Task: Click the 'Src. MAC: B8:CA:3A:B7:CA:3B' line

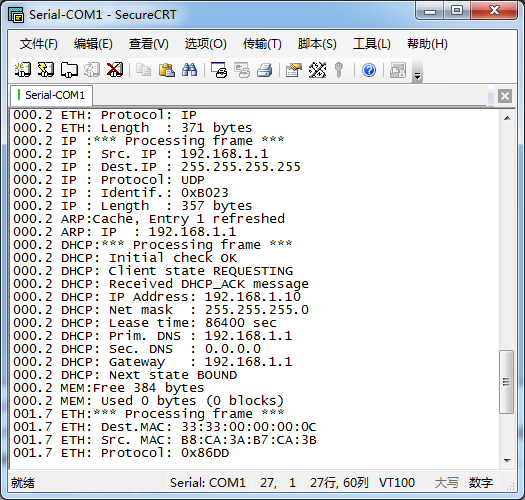Action: pyautogui.click(x=165, y=440)
